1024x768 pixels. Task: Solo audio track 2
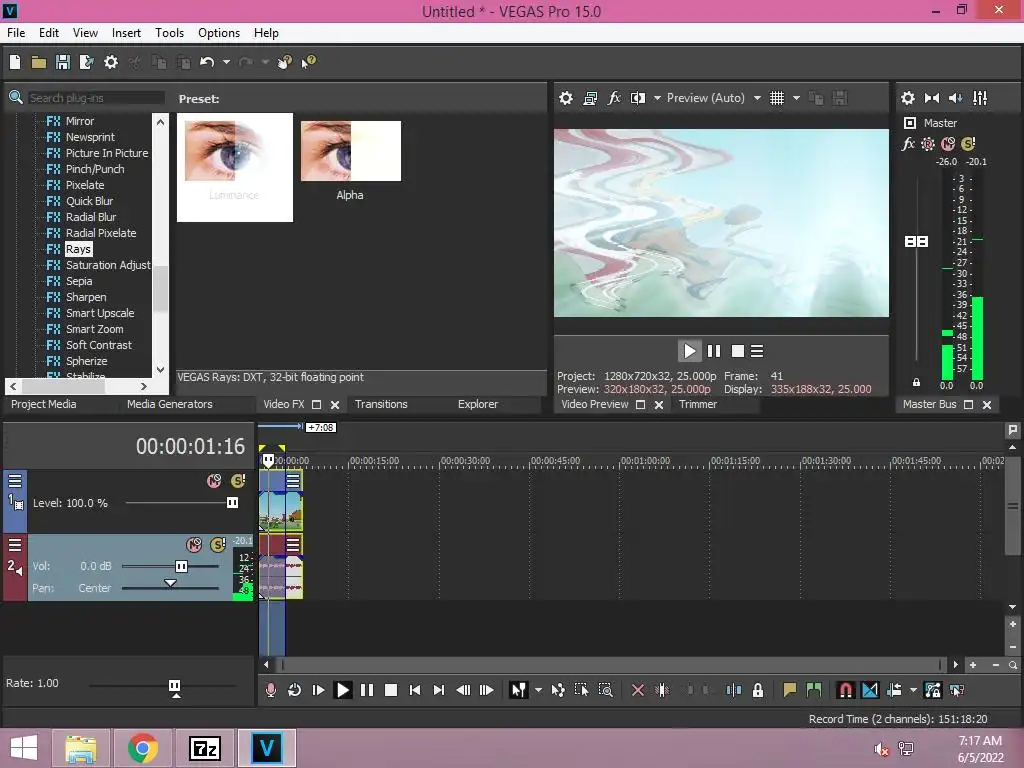point(218,544)
